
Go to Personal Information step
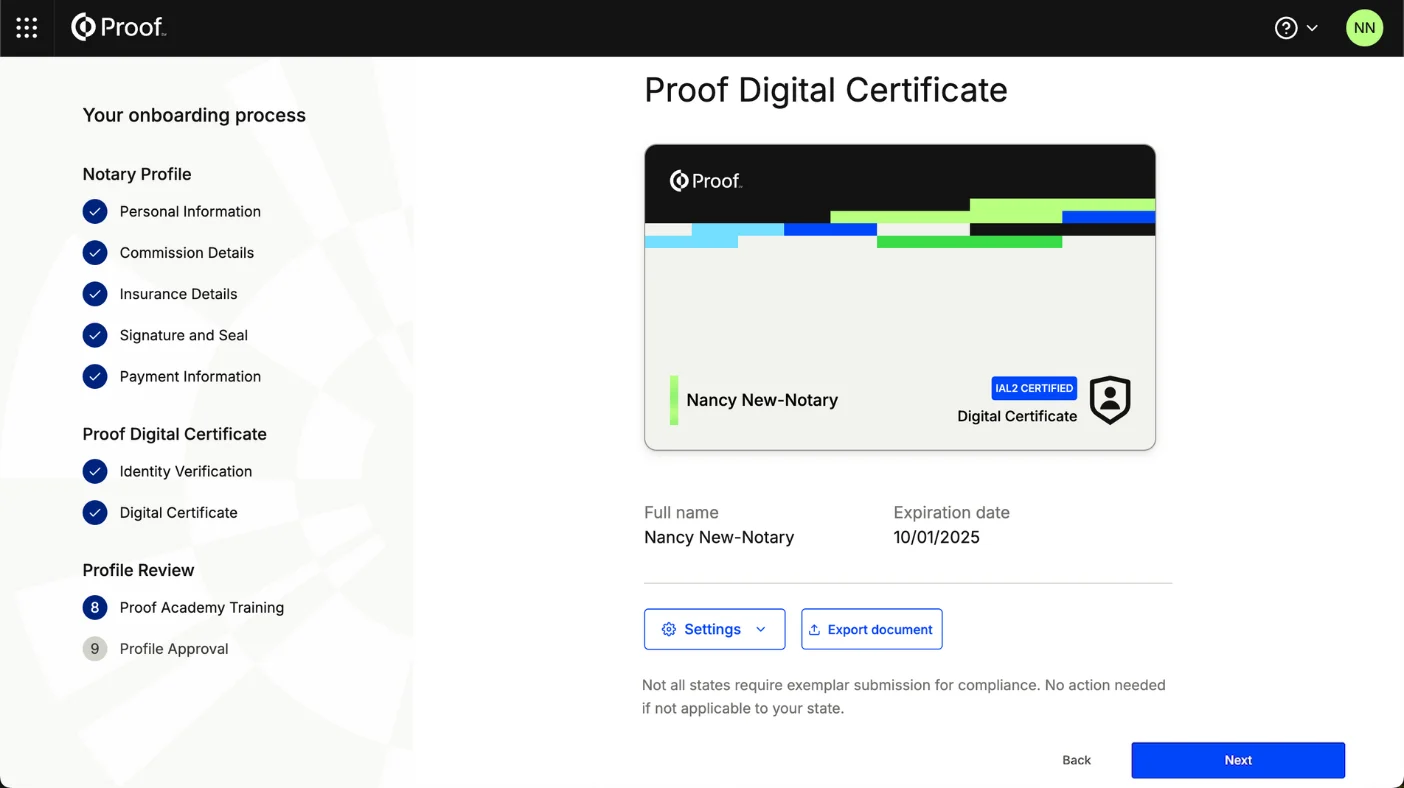click(190, 212)
